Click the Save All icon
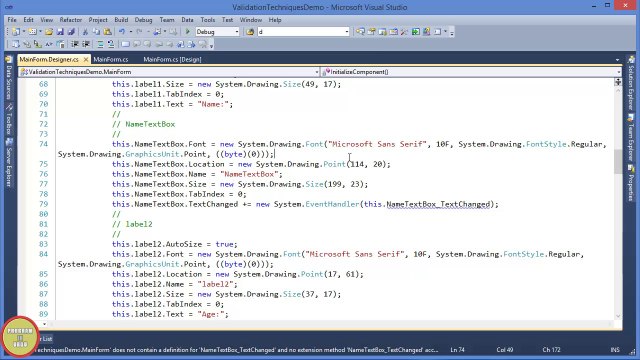Viewport: 640px width, 360px height. (x=71, y=31)
